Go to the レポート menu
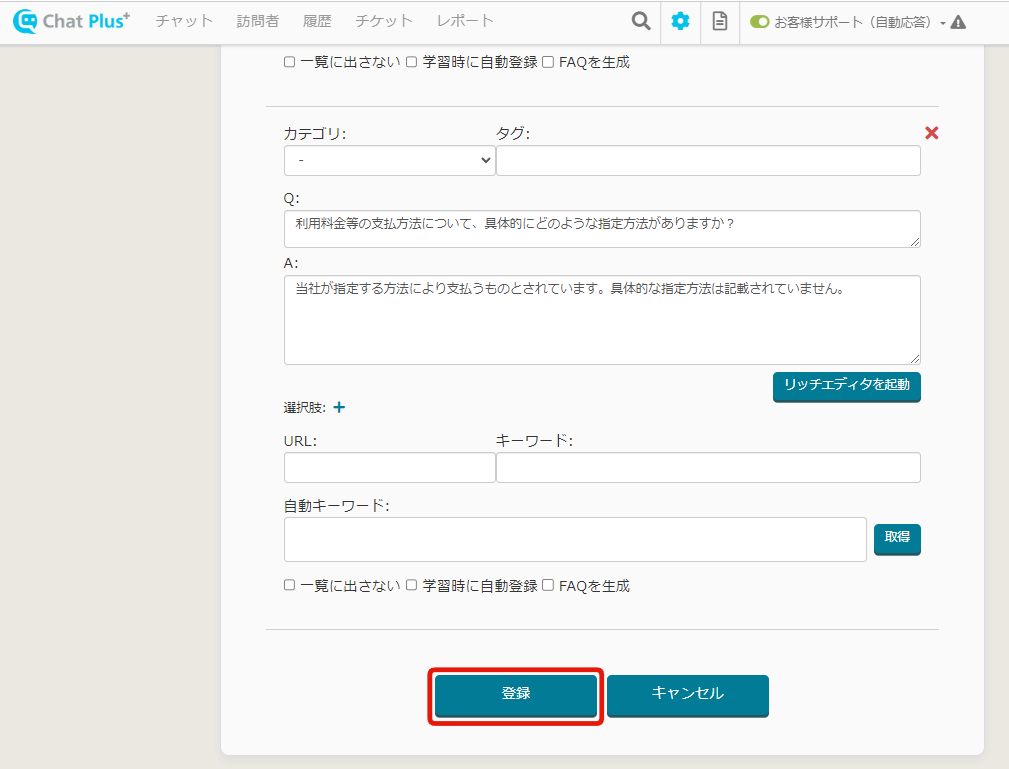1009x769 pixels. [x=465, y=21]
